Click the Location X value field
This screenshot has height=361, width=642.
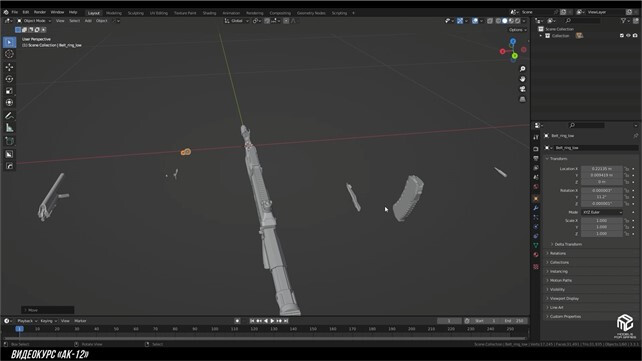pyautogui.click(x=601, y=169)
